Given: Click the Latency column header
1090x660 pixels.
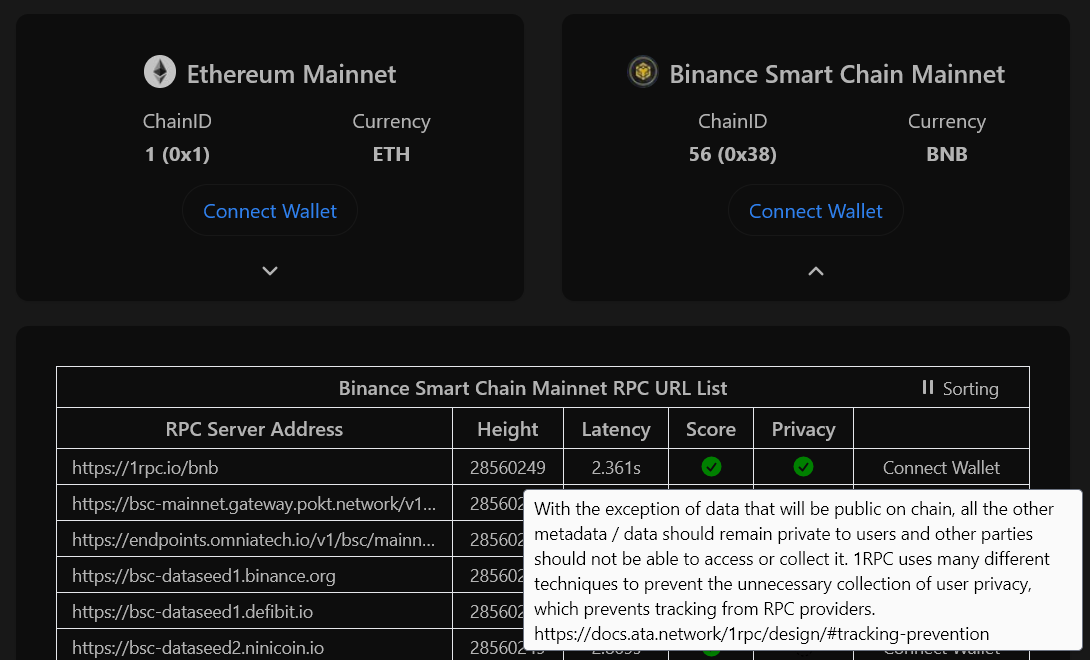Looking at the screenshot, I should (616, 429).
